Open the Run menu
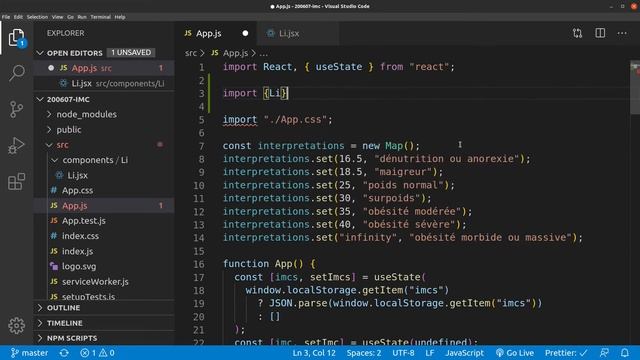 (x=82, y=17)
